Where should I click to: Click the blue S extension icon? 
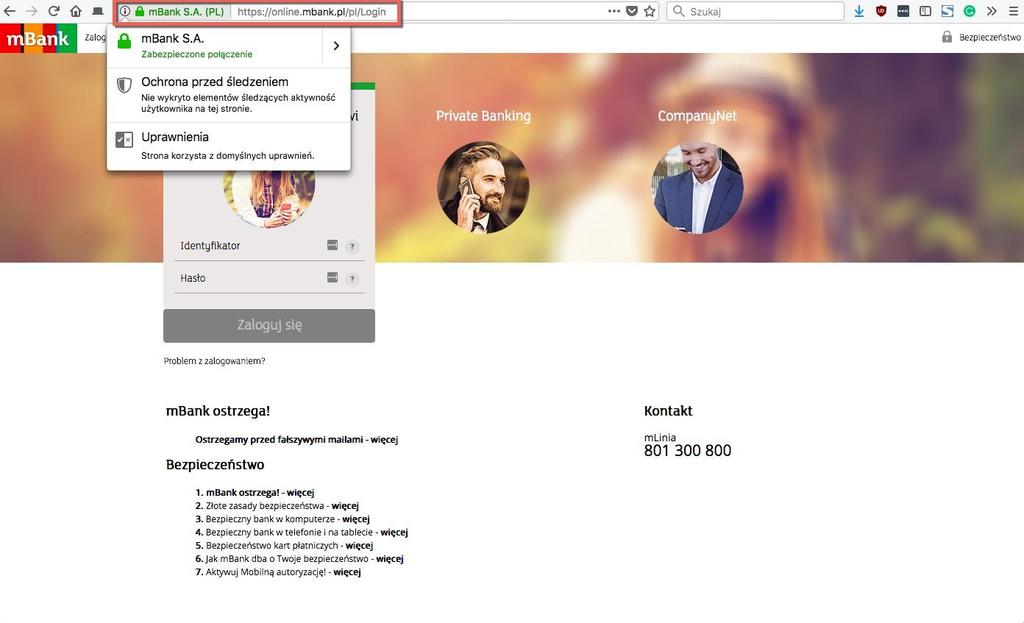coord(948,11)
